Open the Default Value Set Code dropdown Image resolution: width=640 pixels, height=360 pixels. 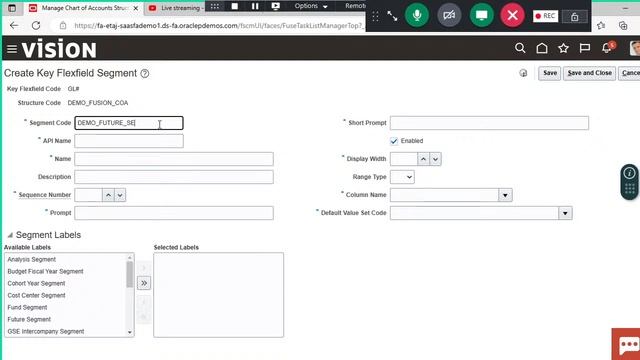coord(565,213)
